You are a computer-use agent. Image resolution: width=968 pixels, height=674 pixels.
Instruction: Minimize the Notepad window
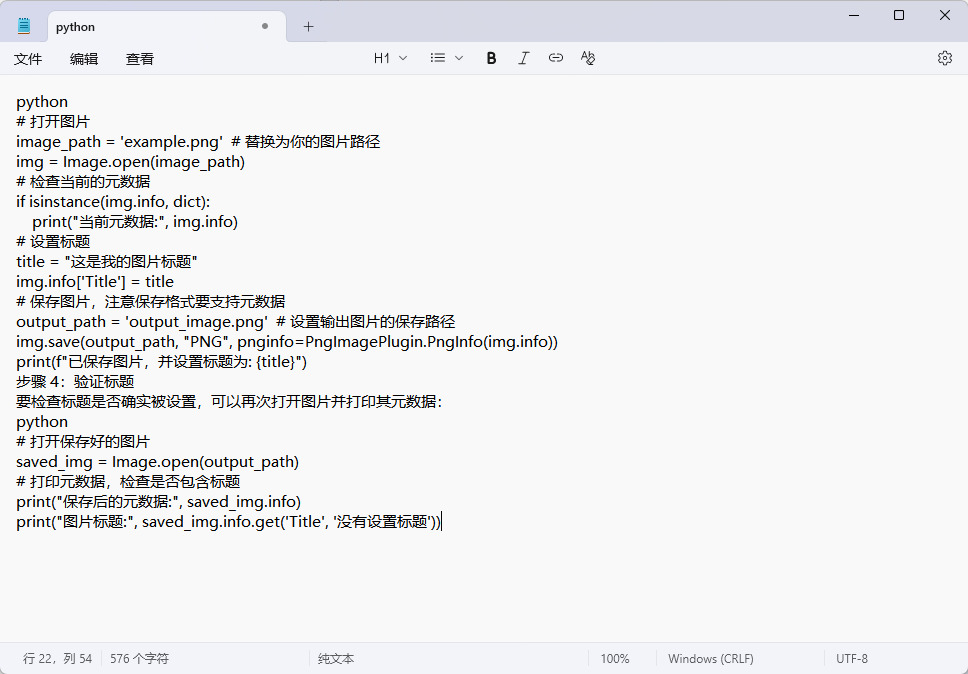[x=854, y=15]
